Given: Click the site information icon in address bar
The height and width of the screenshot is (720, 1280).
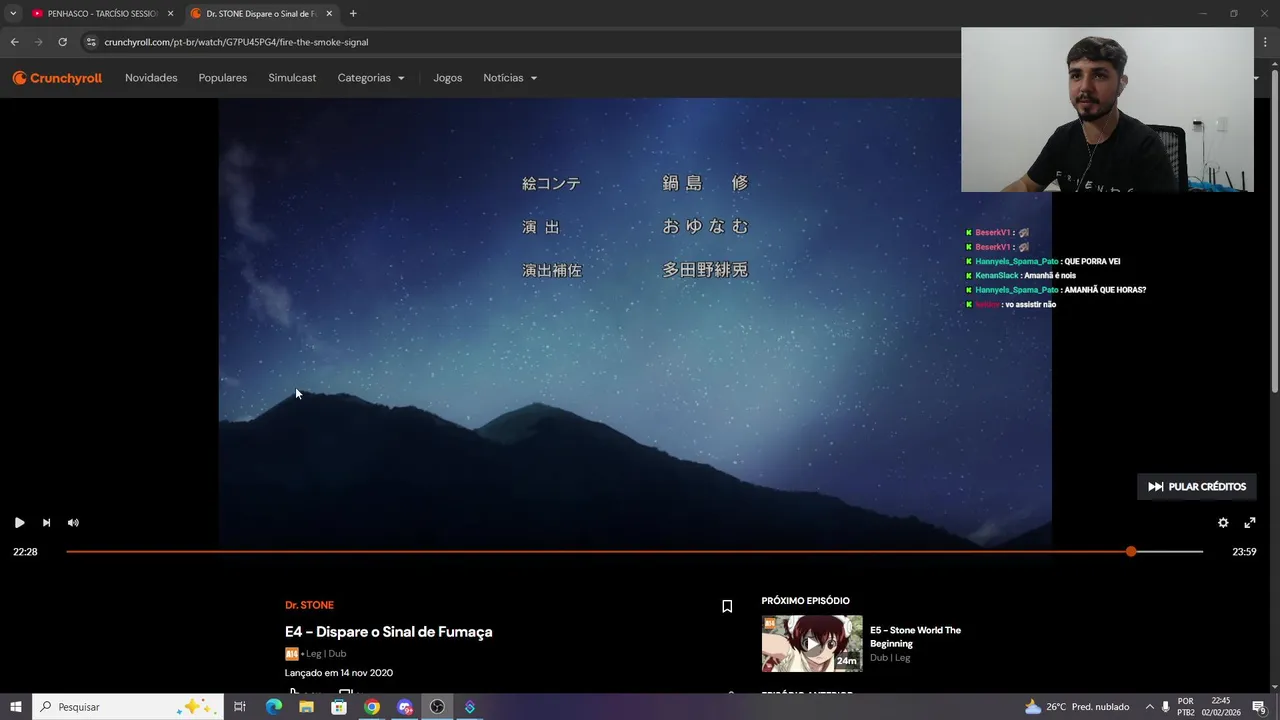Looking at the screenshot, I should (x=91, y=42).
